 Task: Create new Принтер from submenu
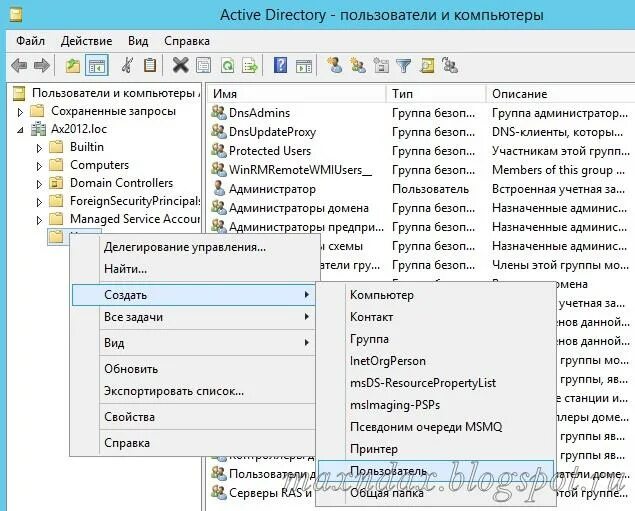(x=436, y=449)
